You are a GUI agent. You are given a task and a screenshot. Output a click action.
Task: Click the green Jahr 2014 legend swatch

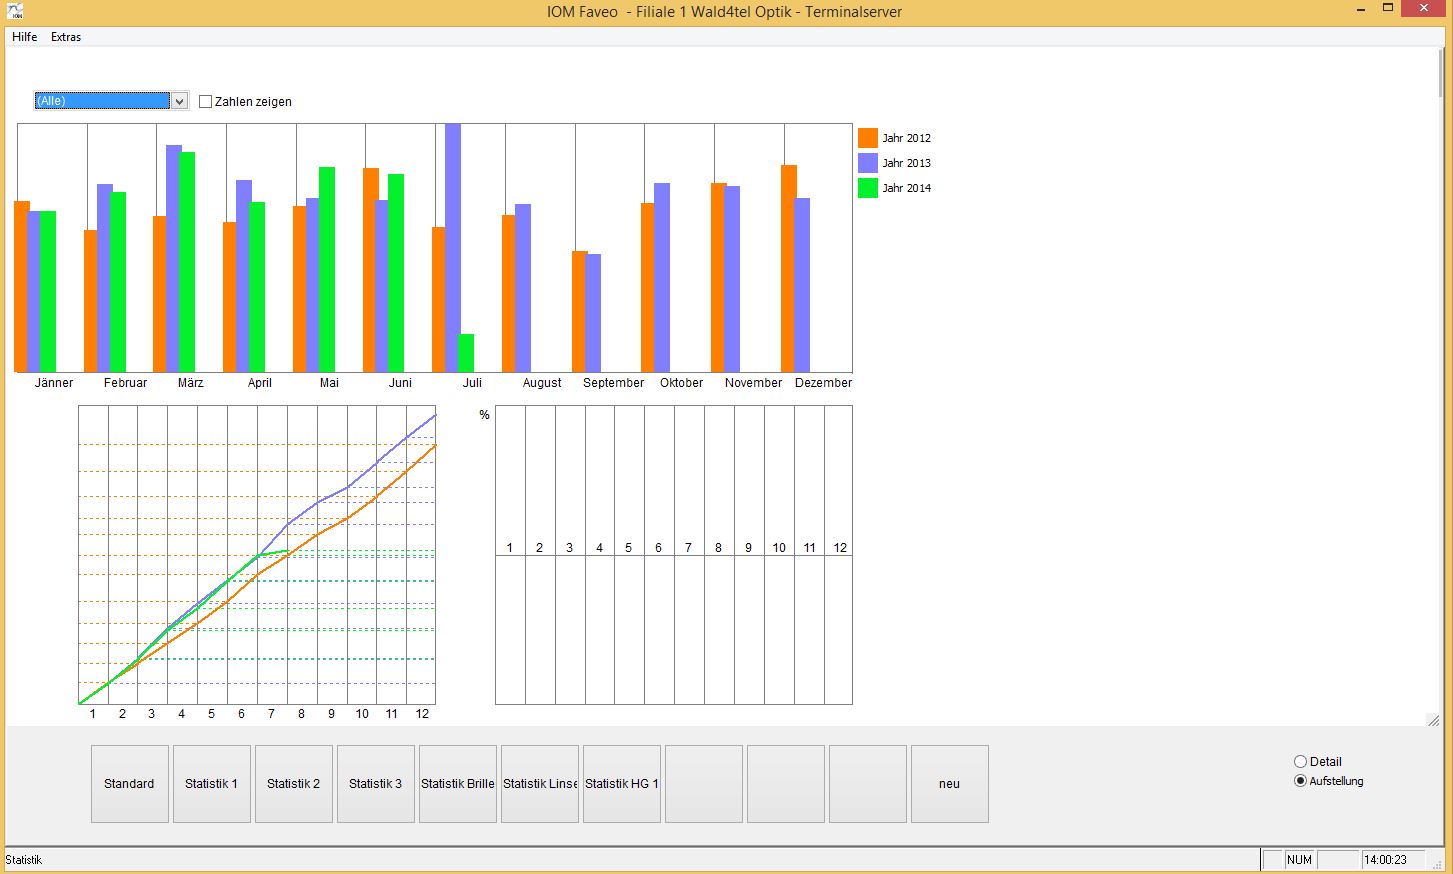pyautogui.click(x=867, y=188)
